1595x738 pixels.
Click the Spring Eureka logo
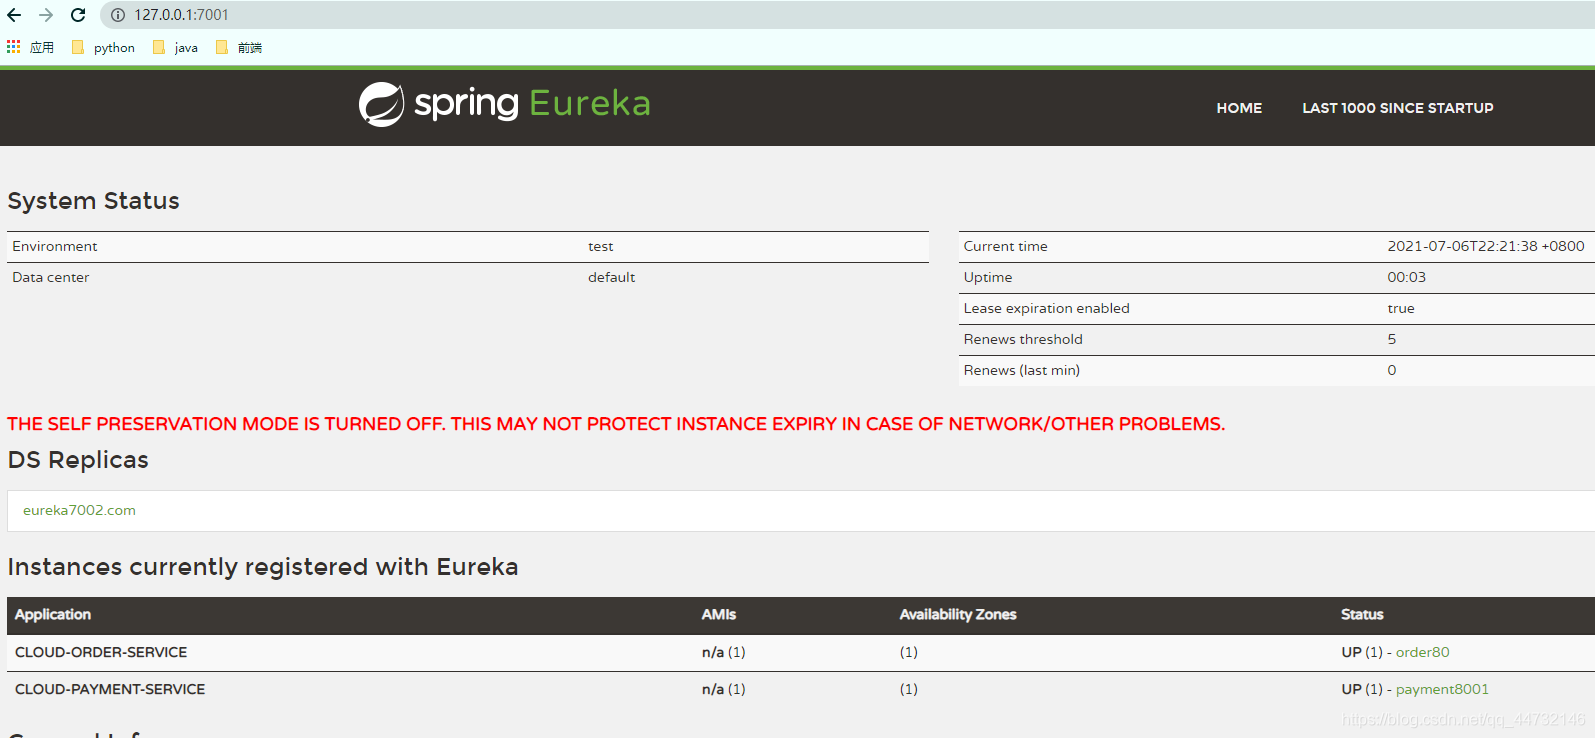pyautogui.click(x=505, y=104)
